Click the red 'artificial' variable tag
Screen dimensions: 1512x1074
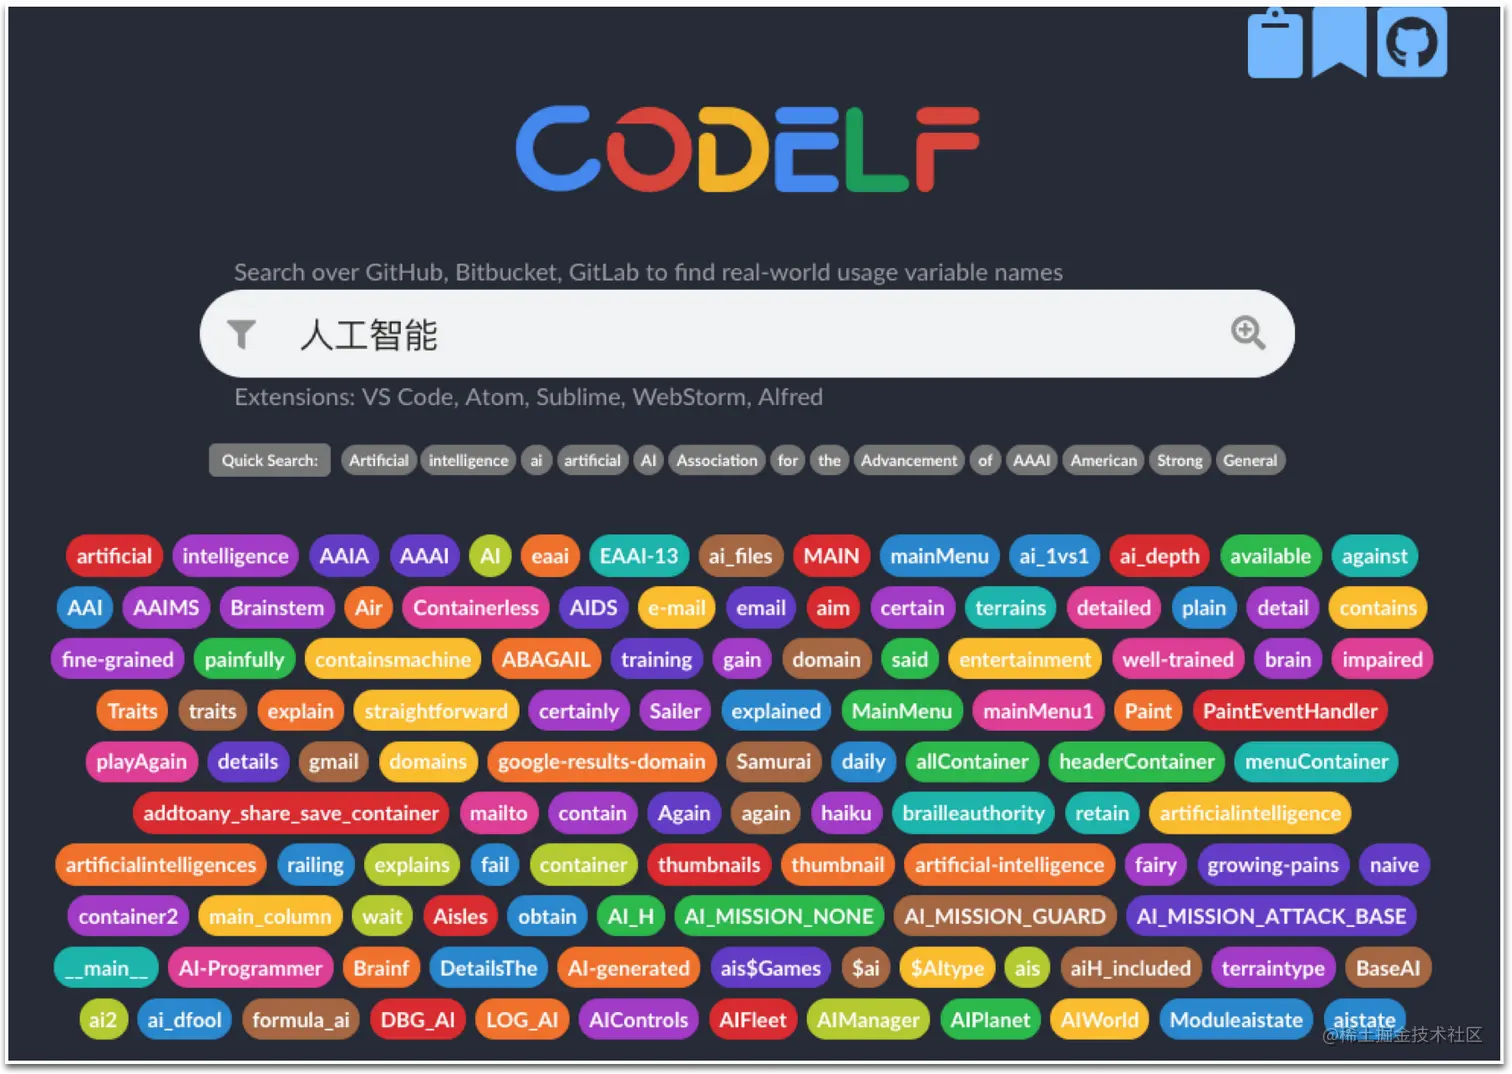tap(114, 556)
